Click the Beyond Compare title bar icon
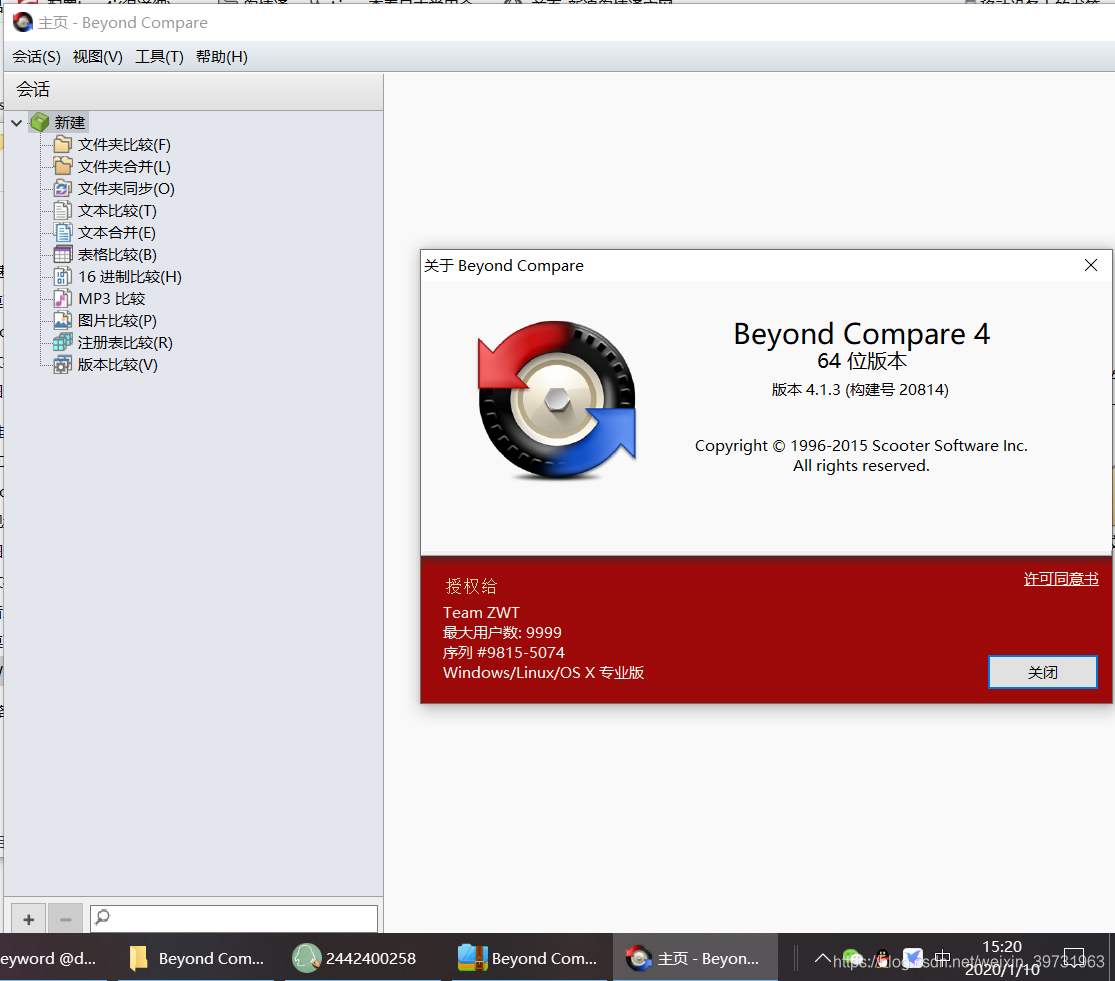1115x981 pixels. [23, 23]
